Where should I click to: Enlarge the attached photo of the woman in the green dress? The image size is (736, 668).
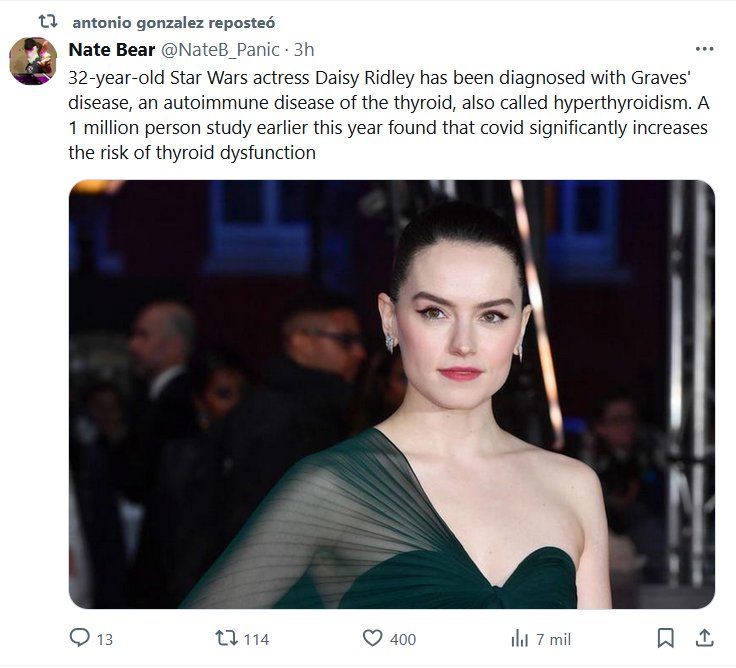(391, 394)
